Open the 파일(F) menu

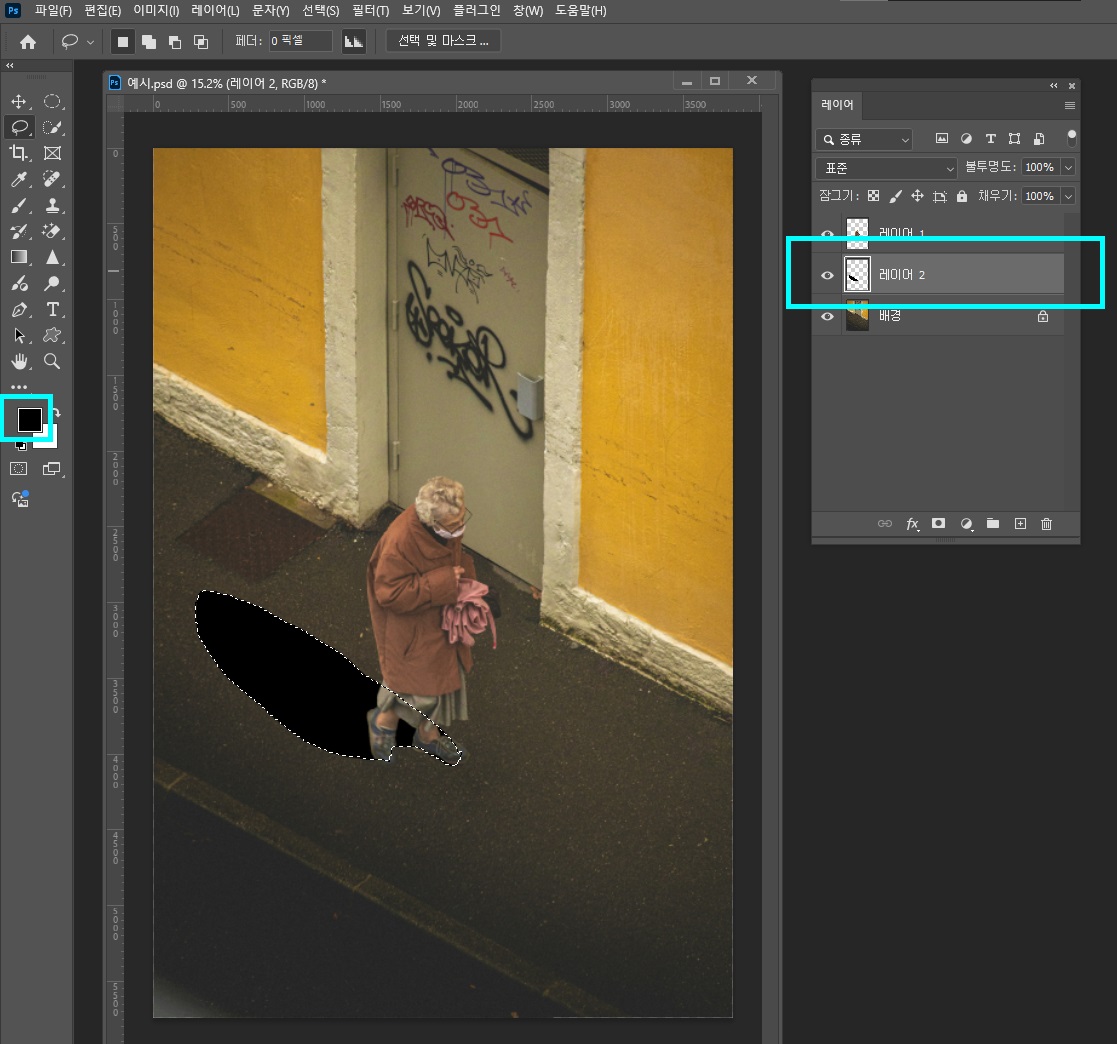[53, 11]
